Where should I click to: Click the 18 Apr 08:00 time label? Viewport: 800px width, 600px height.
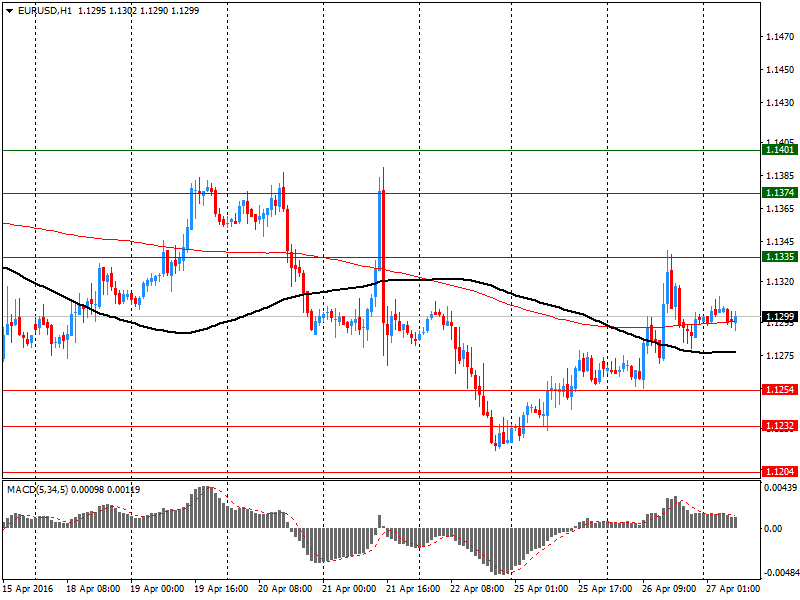[93, 589]
